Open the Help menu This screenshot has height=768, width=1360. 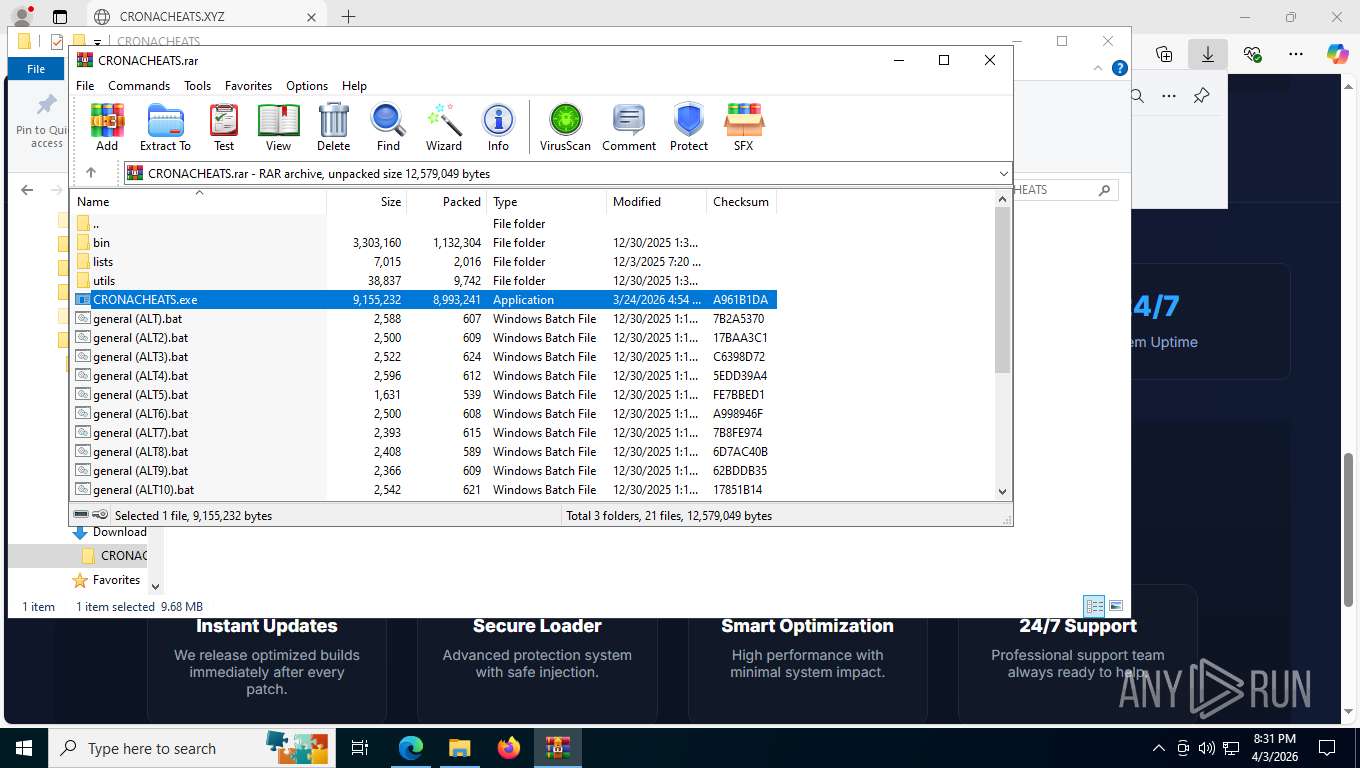354,86
